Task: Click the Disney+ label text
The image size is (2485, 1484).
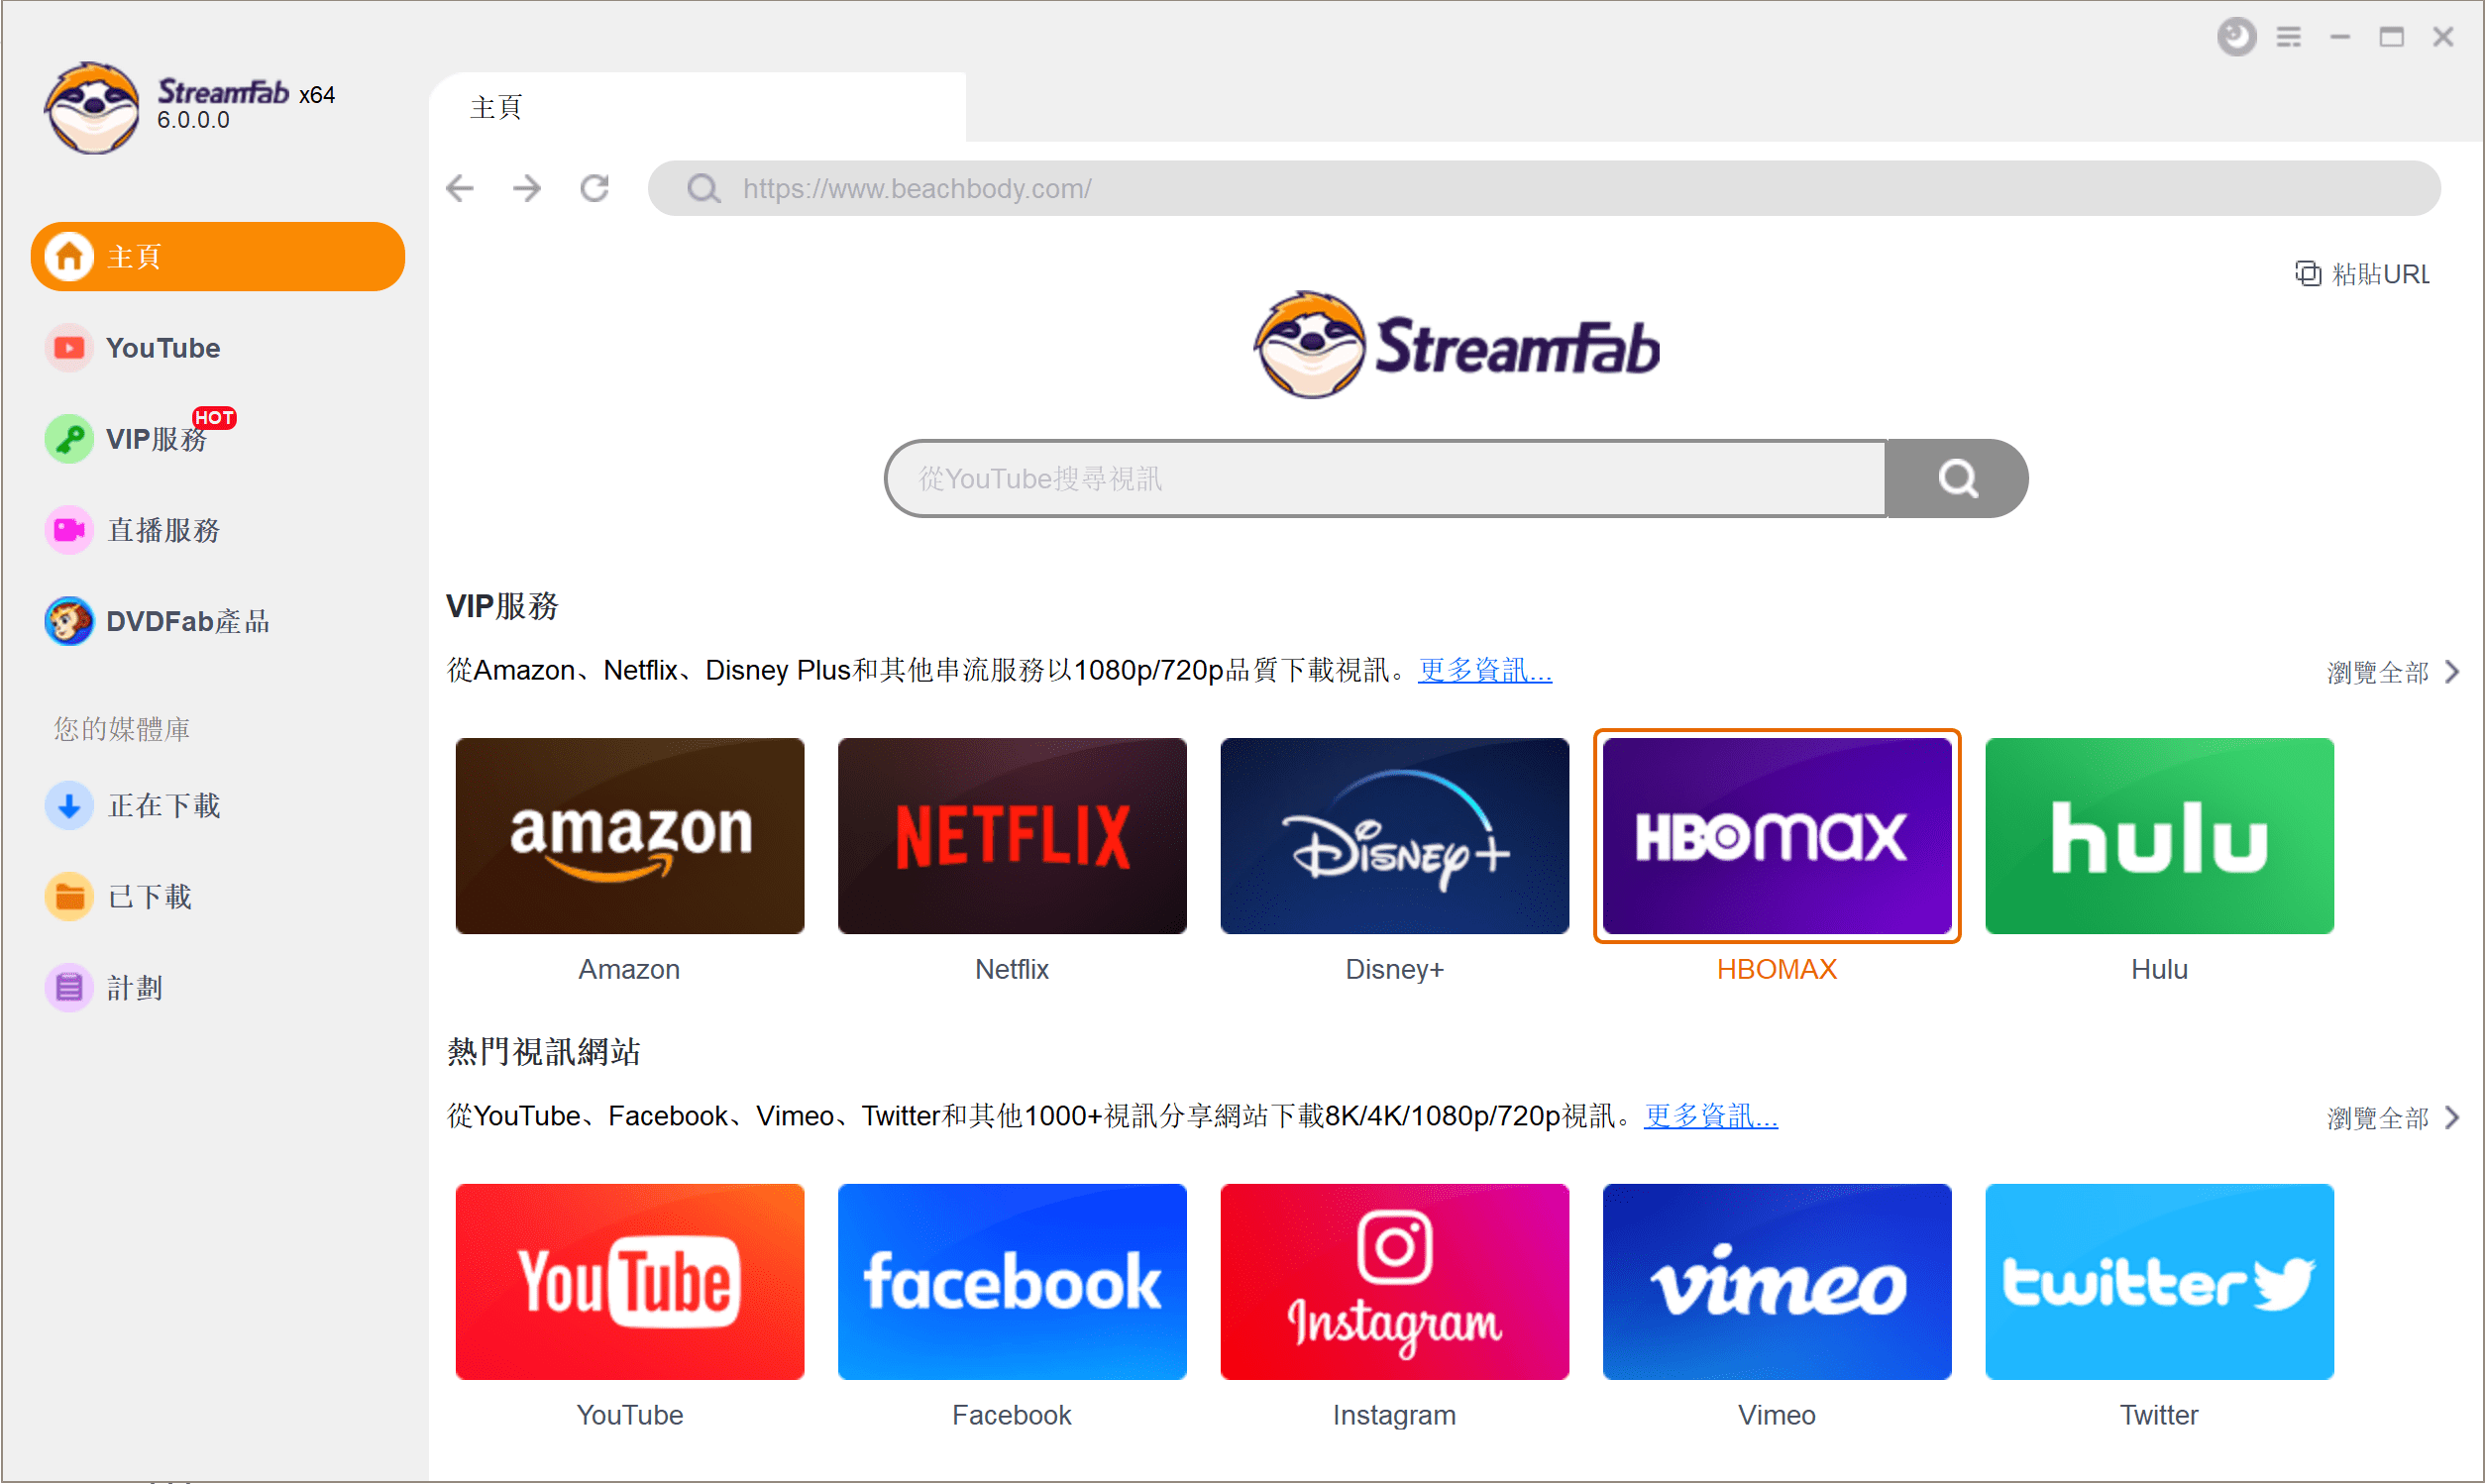Action: (1395, 969)
